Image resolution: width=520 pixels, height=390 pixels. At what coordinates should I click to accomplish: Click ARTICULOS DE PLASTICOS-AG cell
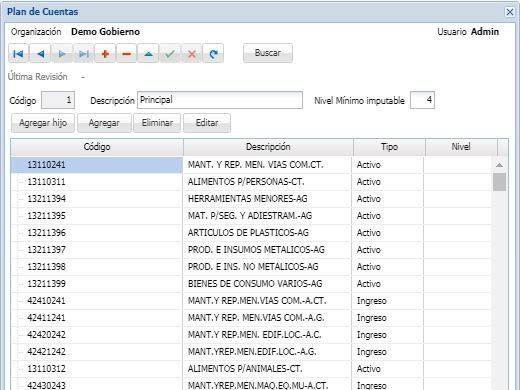(x=267, y=233)
